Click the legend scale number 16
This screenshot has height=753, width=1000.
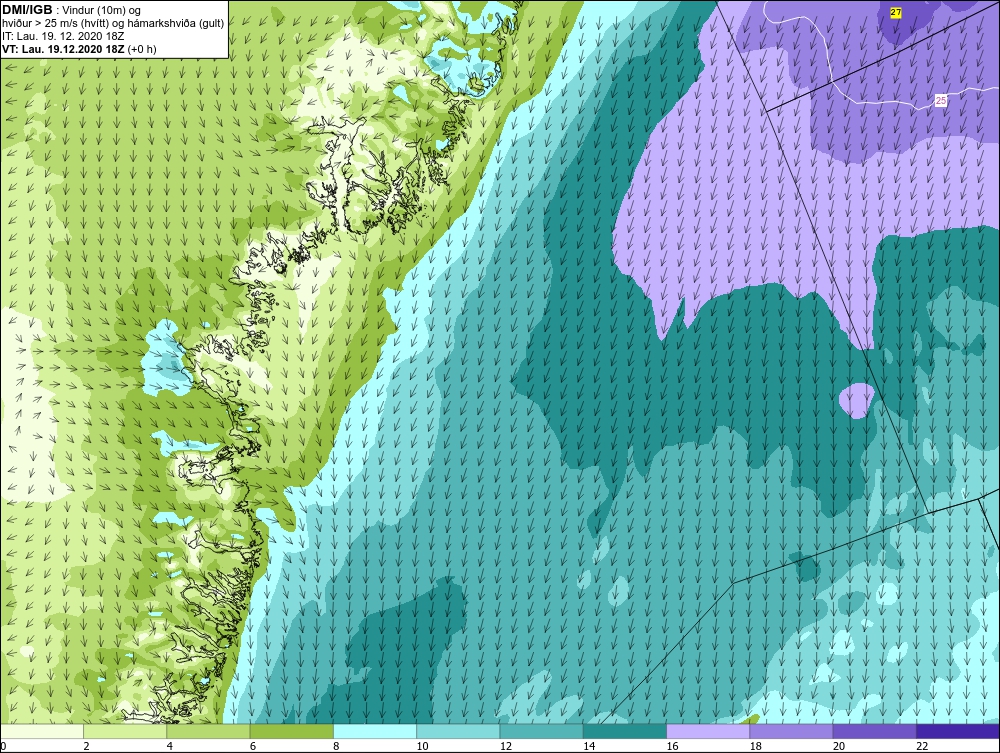click(672, 747)
